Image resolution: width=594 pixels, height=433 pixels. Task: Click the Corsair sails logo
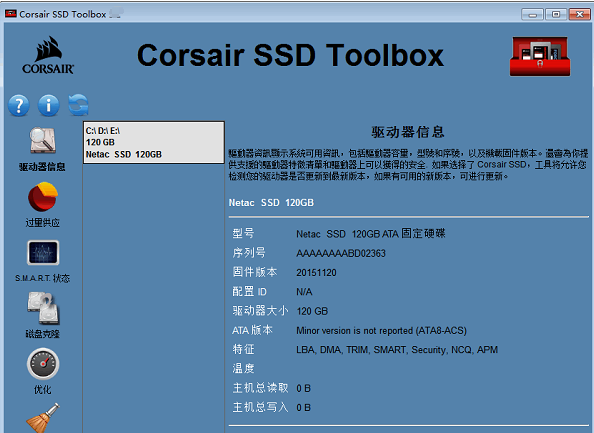[x=48, y=55]
